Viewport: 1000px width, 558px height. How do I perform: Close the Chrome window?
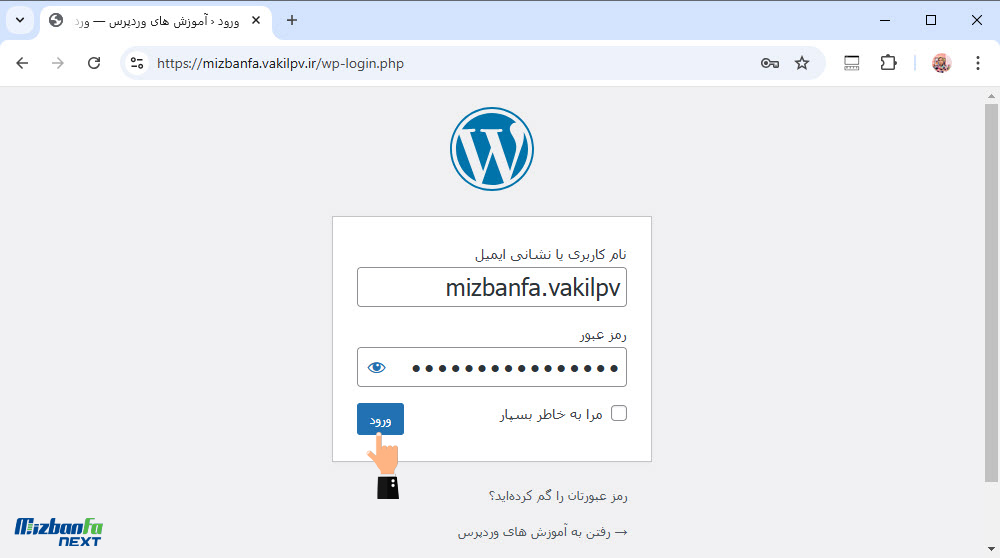pyautogui.click(x=976, y=20)
